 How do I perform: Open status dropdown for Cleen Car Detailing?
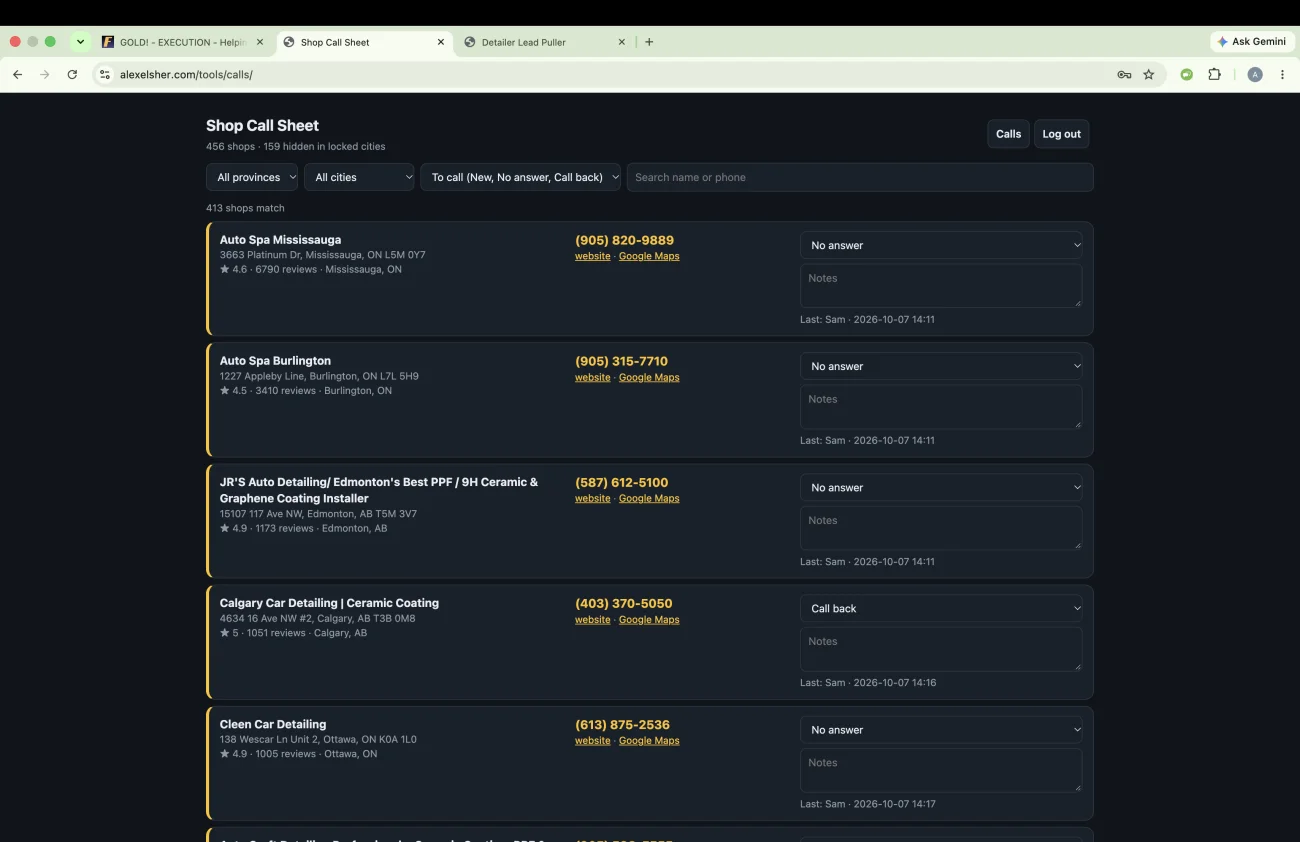coord(941,730)
